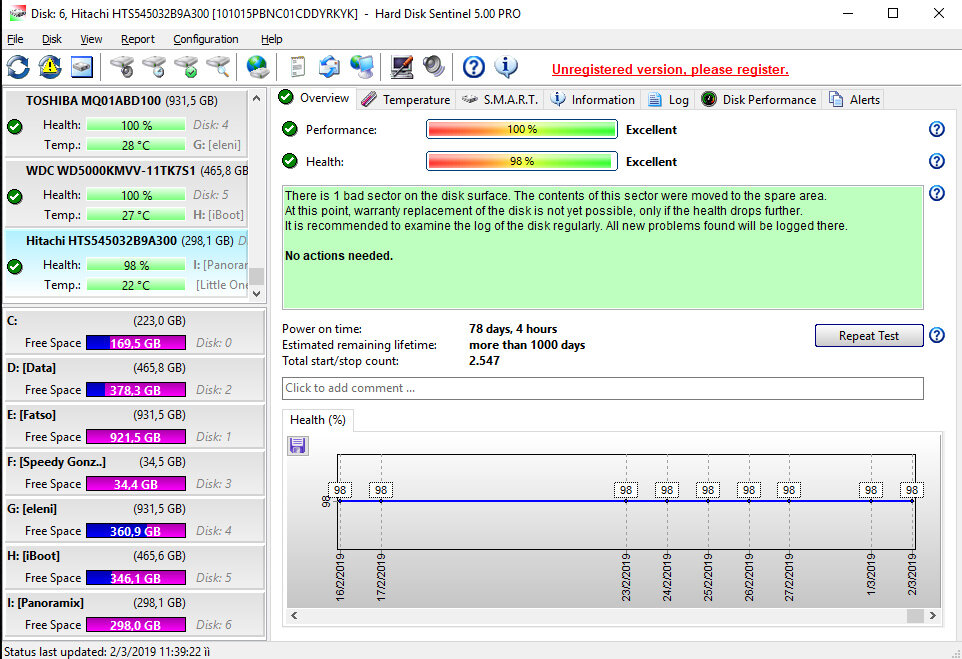The width and height of the screenshot is (962, 659).
Task: Click the save floppy icon in health graph
Action: [x=298, y=446]
